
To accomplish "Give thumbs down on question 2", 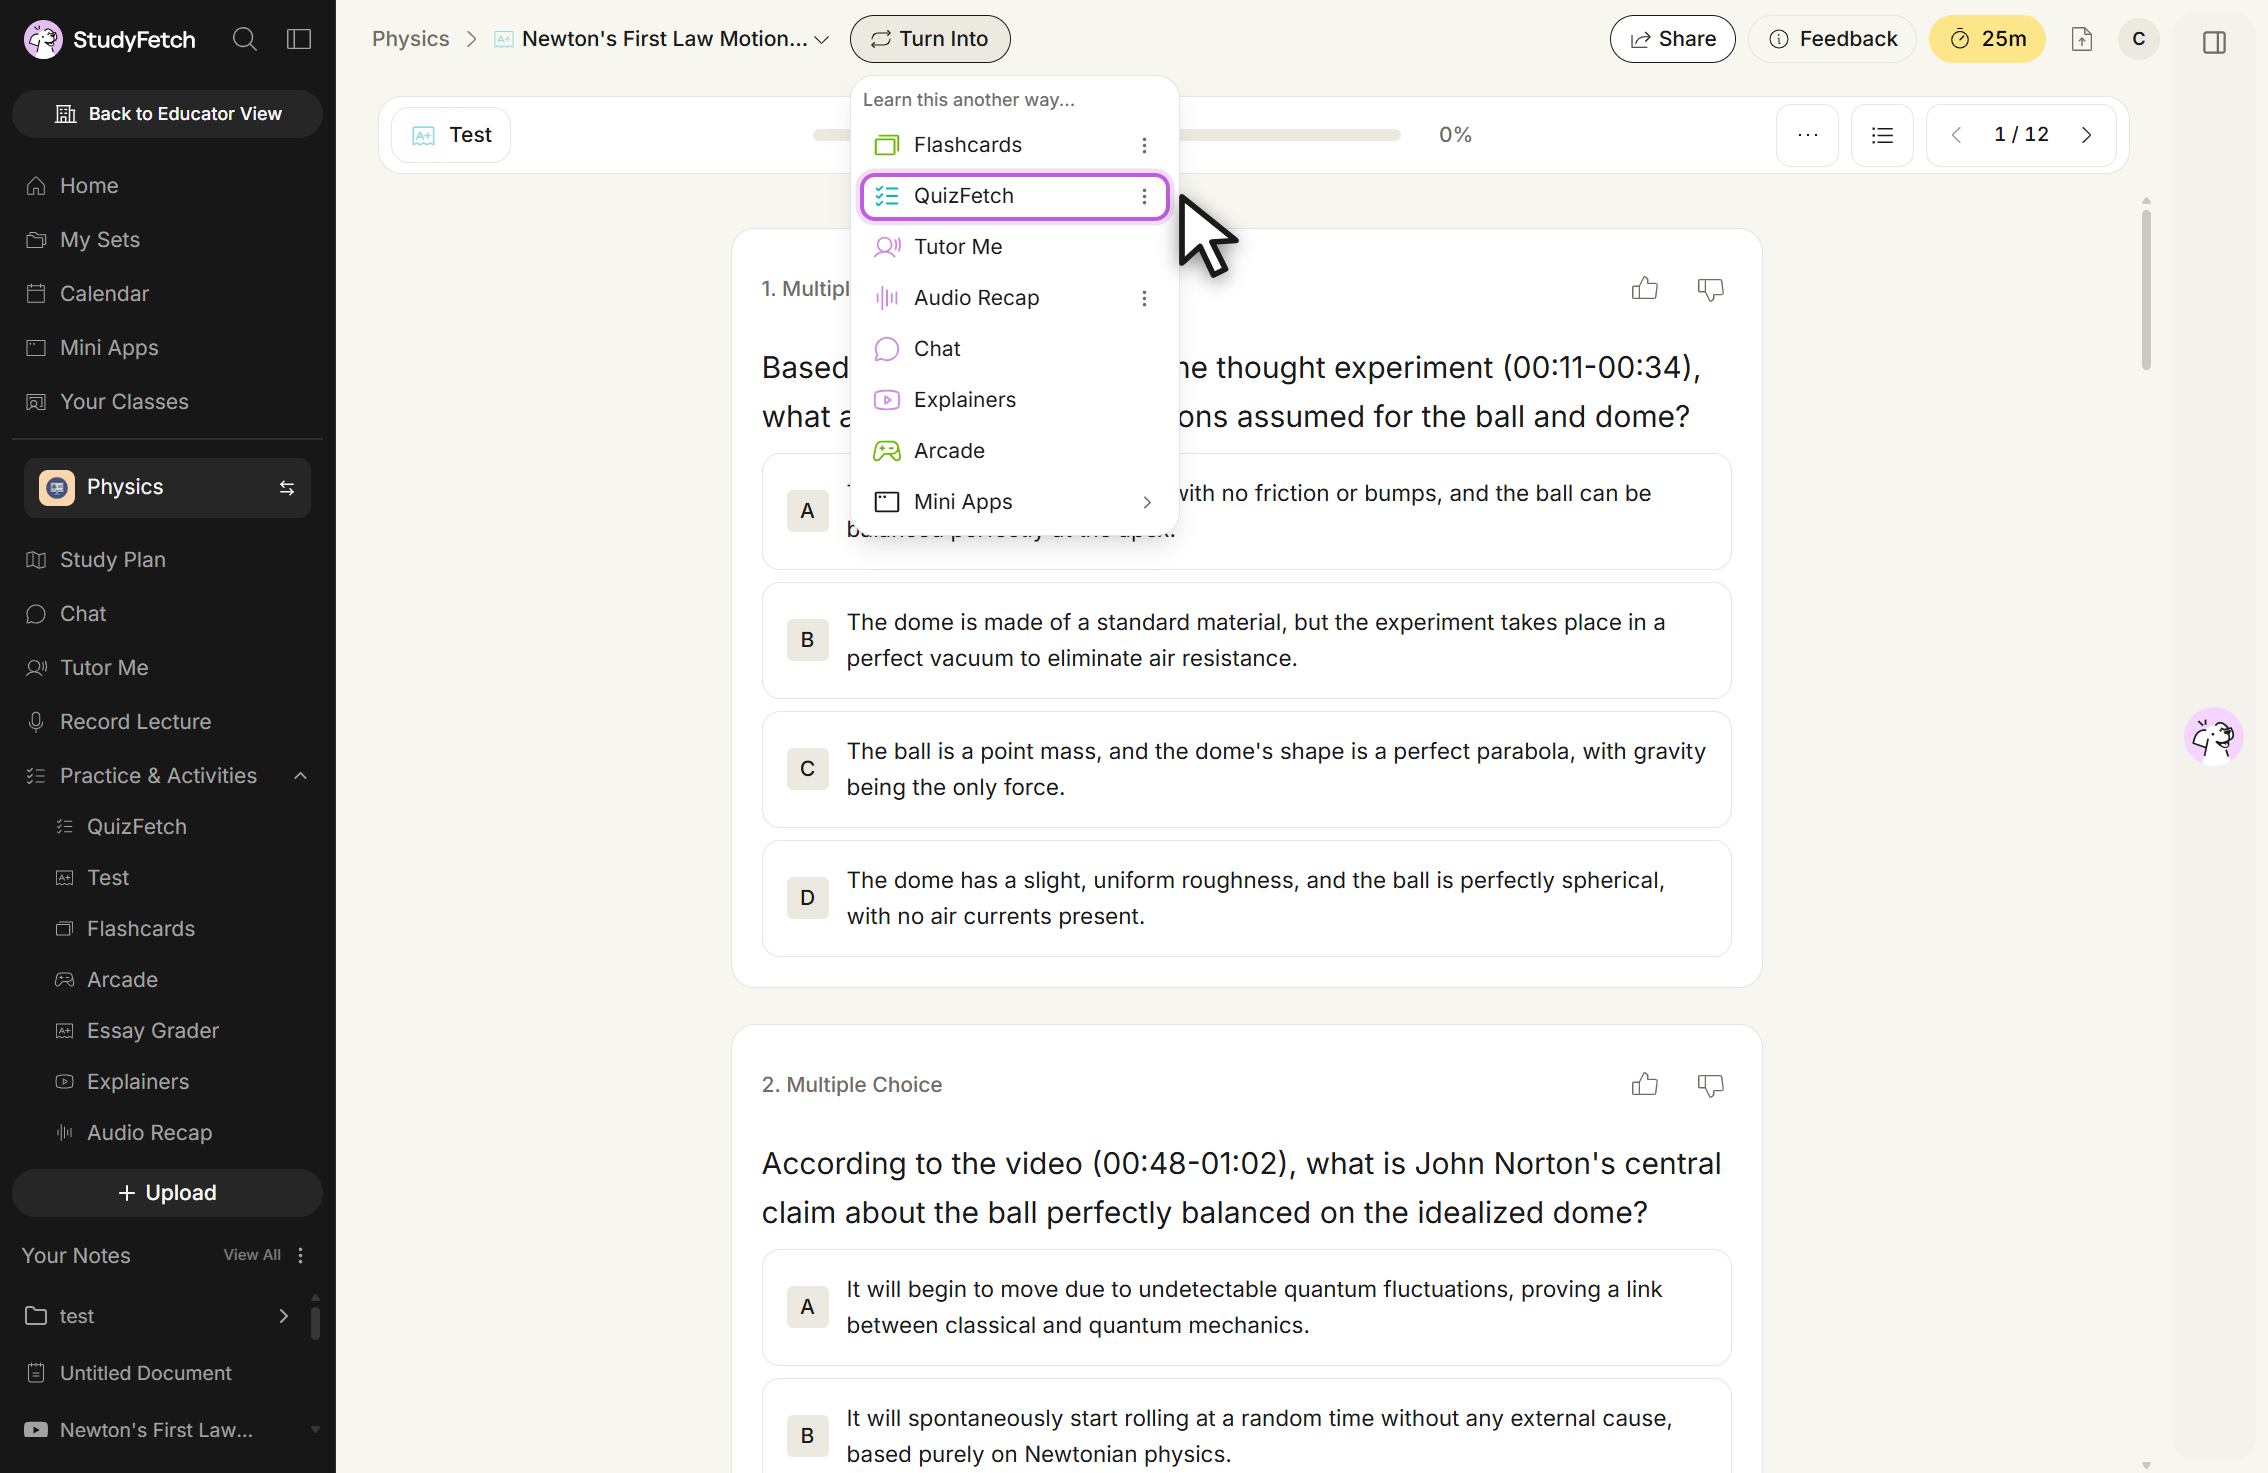I will (1711, 1085).
